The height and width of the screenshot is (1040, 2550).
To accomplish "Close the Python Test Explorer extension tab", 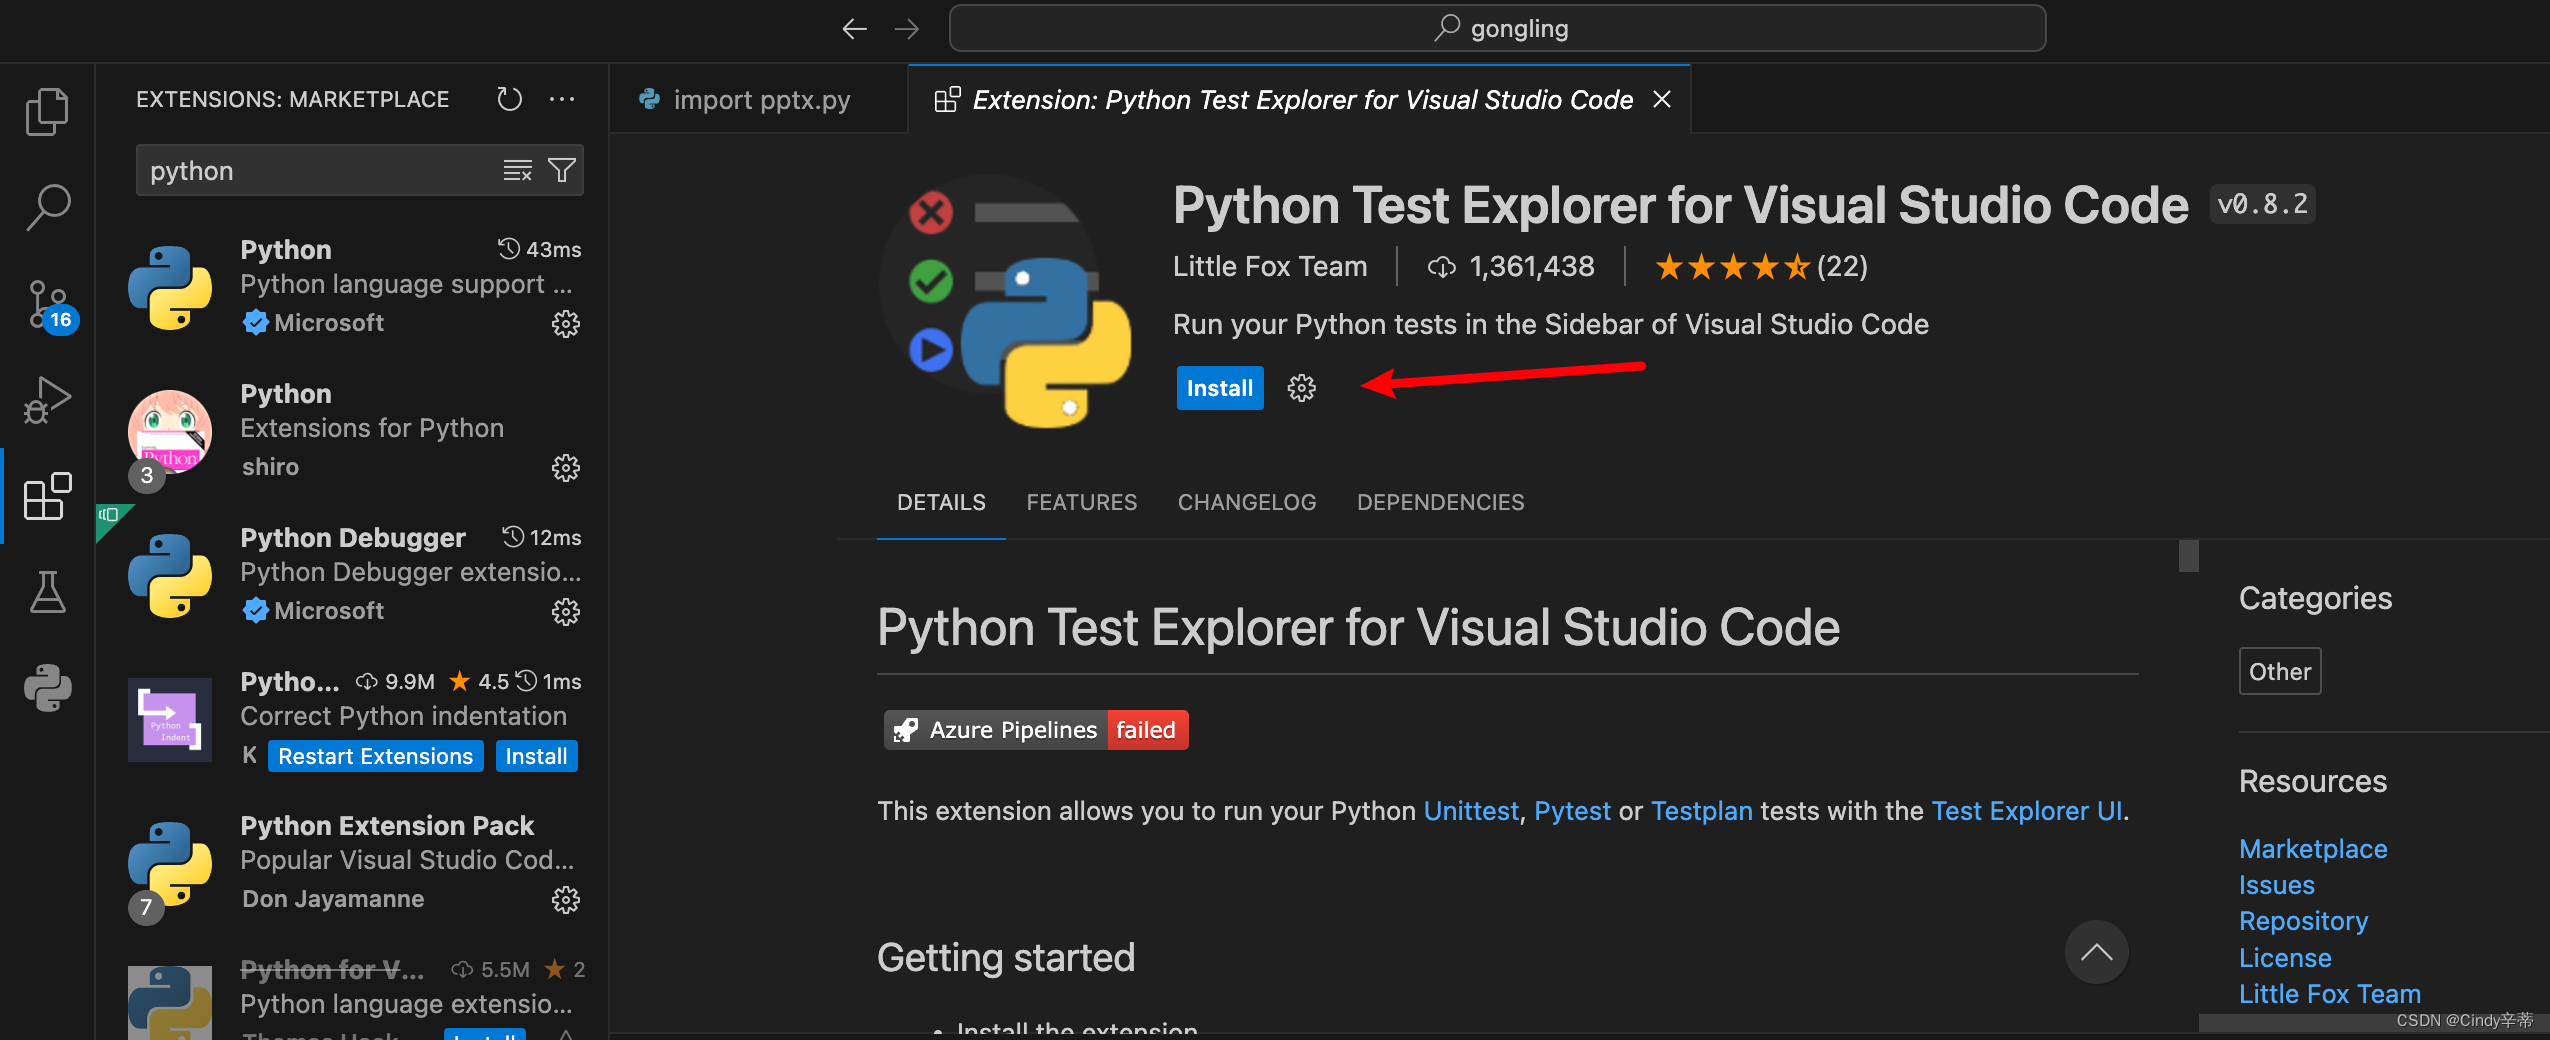I will coord(1662,99).
